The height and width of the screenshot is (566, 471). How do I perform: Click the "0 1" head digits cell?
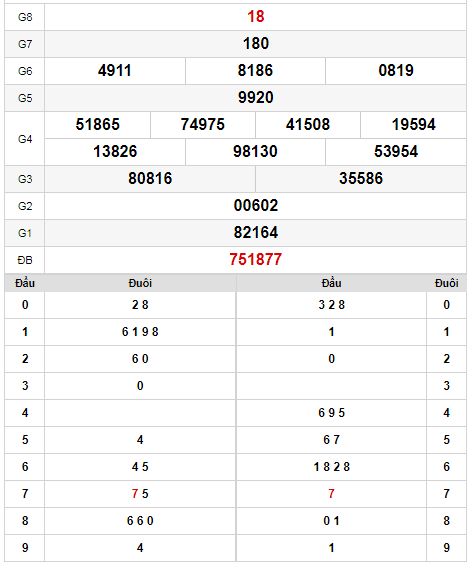[x=331, y=521]
